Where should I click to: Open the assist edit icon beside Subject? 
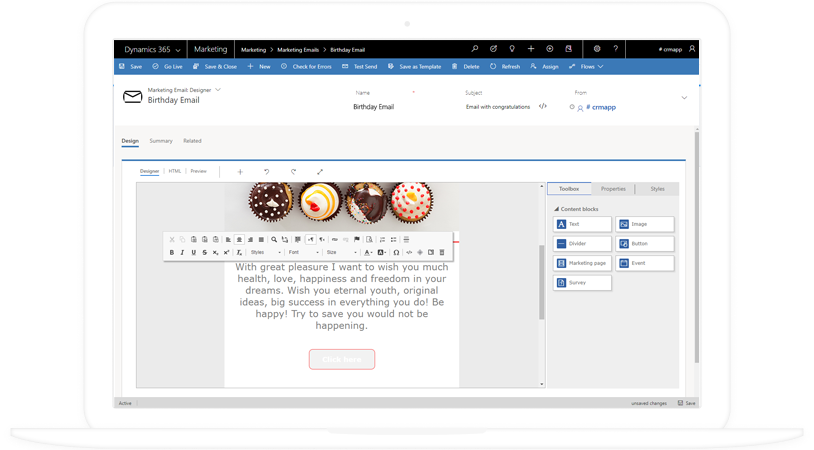click(x=542, y=106)
